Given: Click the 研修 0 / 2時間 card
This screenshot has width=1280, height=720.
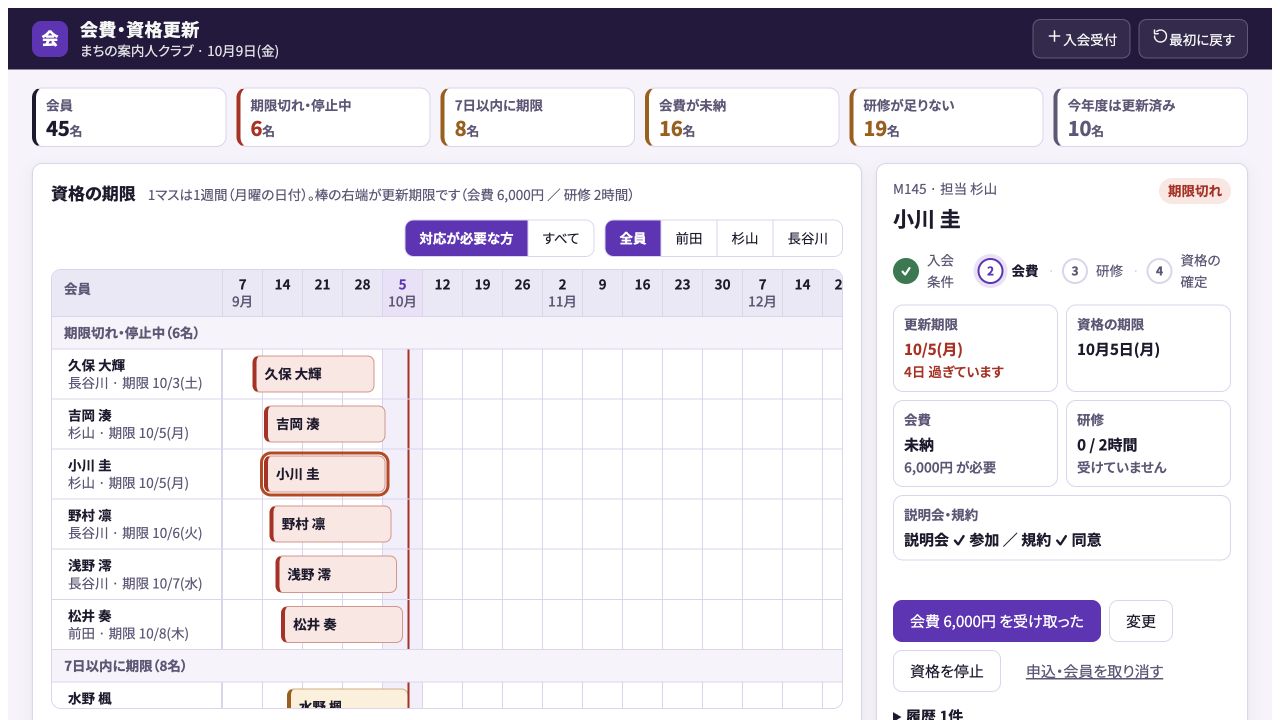Looking at the screenshot, I should click(1148, 444).
